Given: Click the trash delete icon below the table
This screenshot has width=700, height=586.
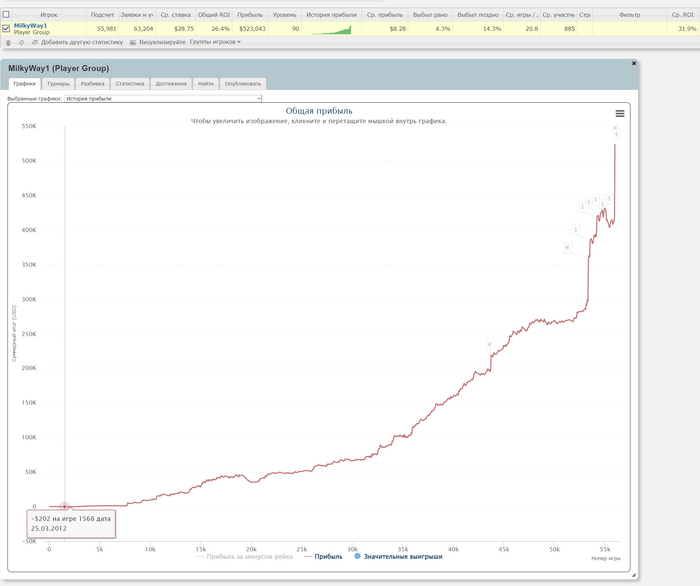Looking at the screenshot, I should (8, 42).
